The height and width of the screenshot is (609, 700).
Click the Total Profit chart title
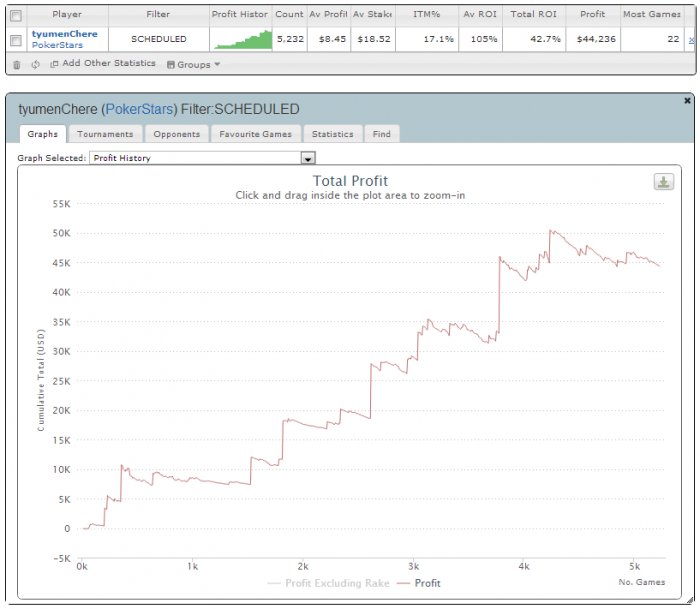tap(350, 181)
